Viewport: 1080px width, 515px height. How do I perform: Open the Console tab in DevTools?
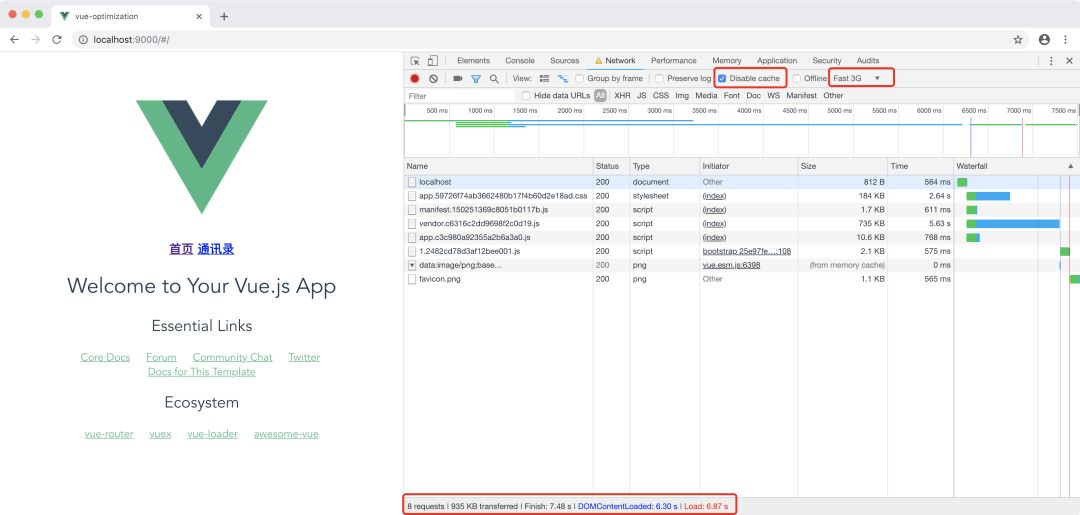point(519,61)
